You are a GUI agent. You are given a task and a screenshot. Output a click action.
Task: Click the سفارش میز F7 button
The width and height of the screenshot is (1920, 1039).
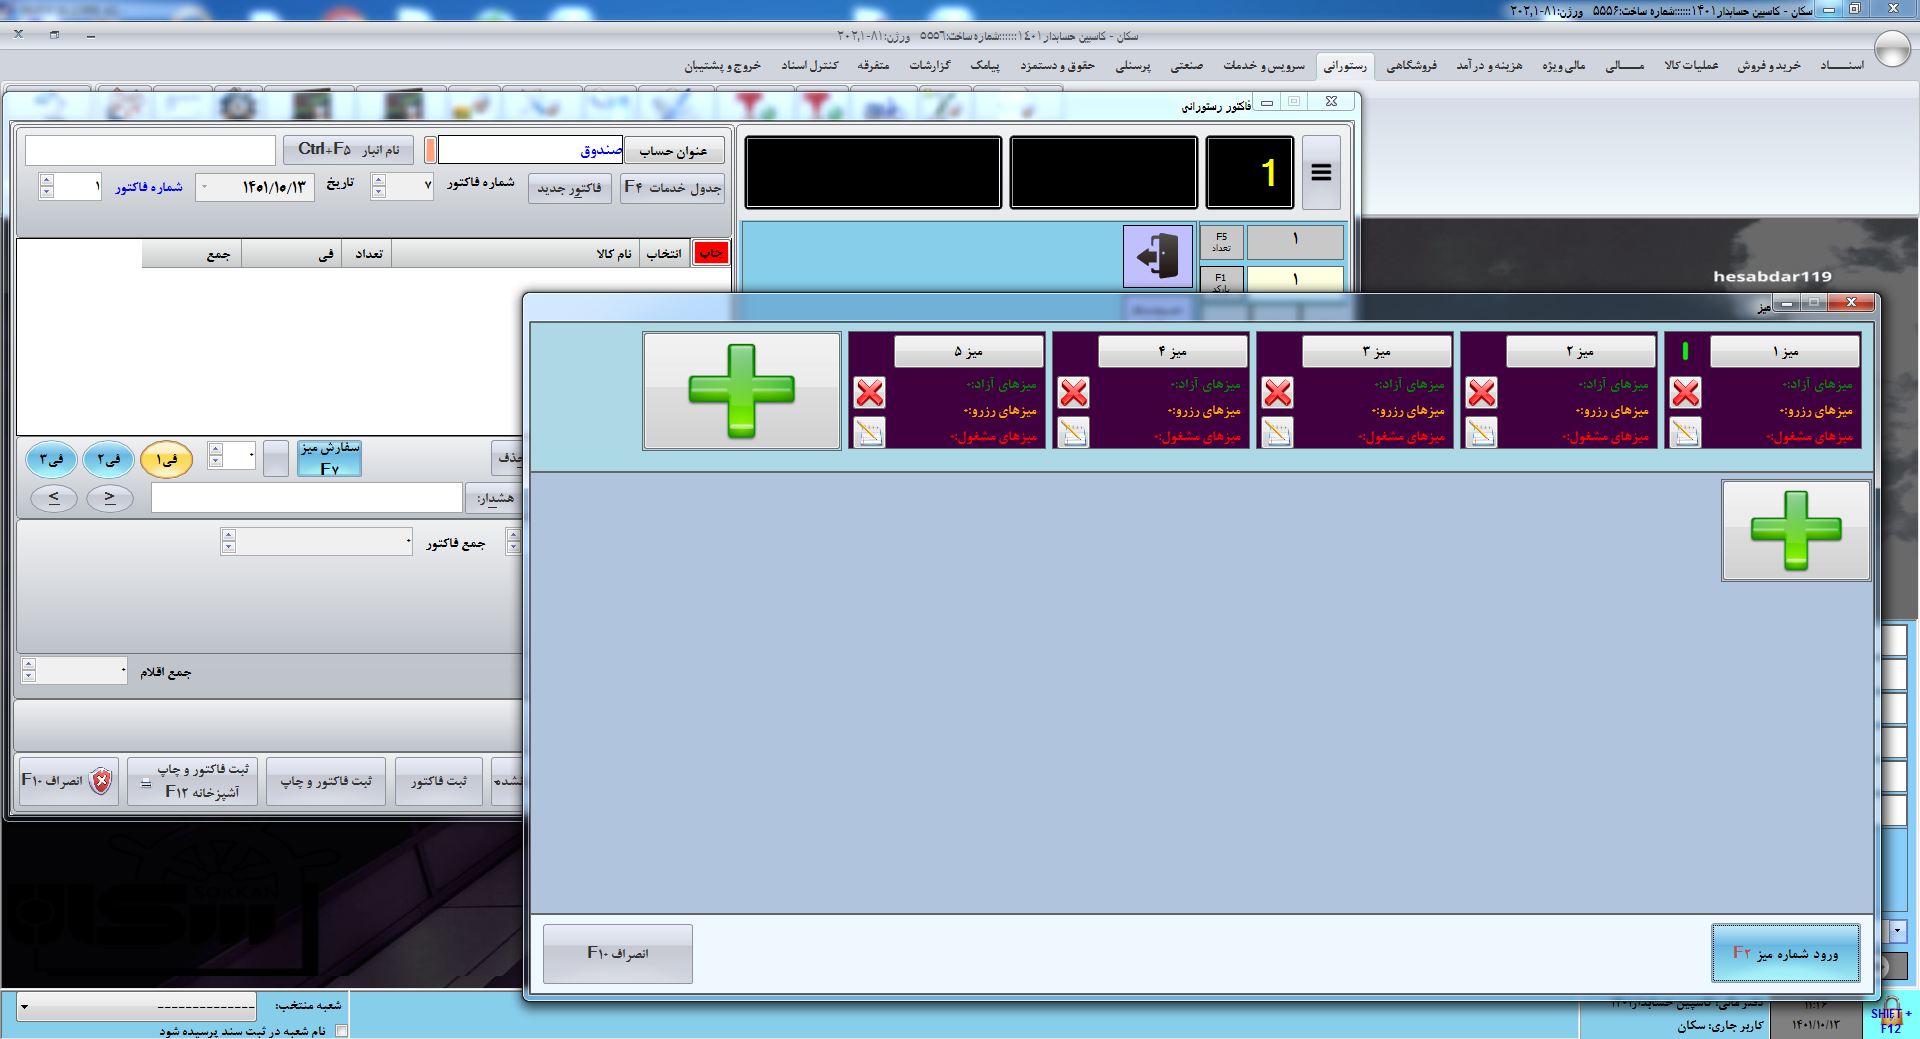coord(330,459)
